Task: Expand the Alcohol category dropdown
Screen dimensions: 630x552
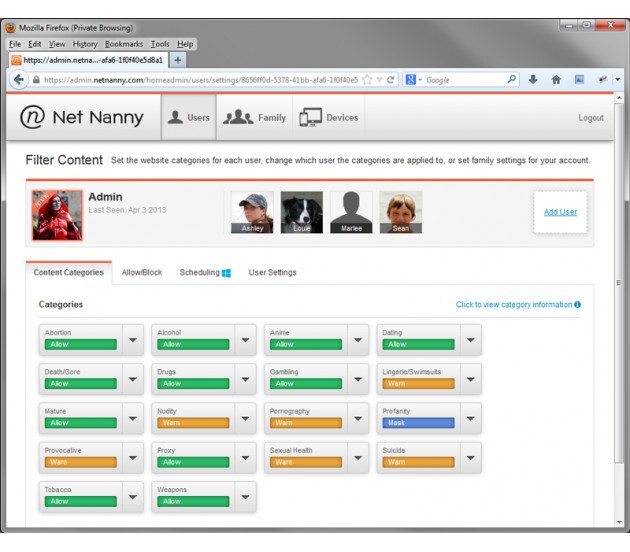Action: 245,340
